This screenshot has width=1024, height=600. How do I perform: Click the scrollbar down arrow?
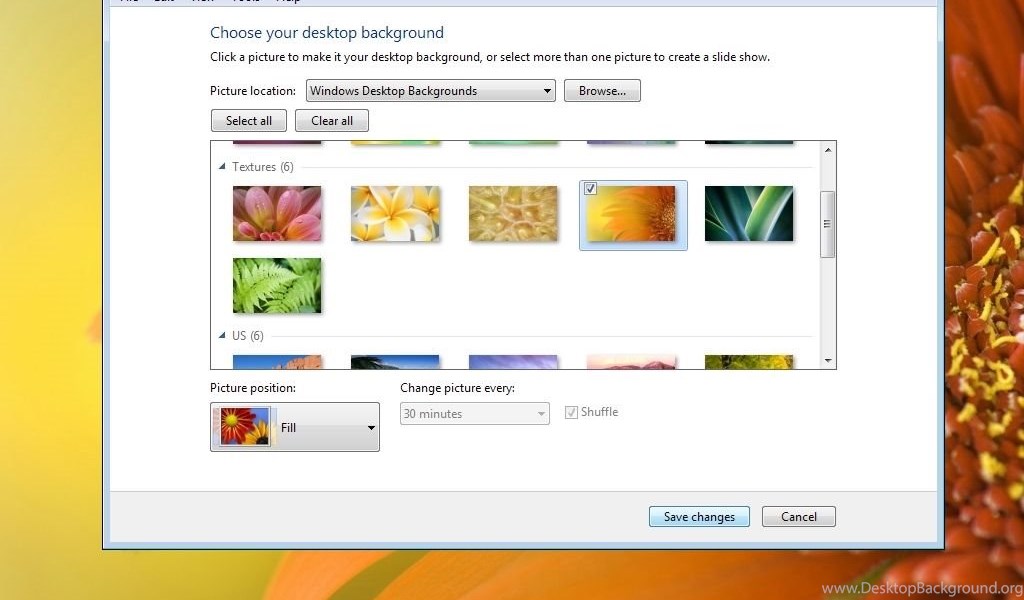(828, 360)
